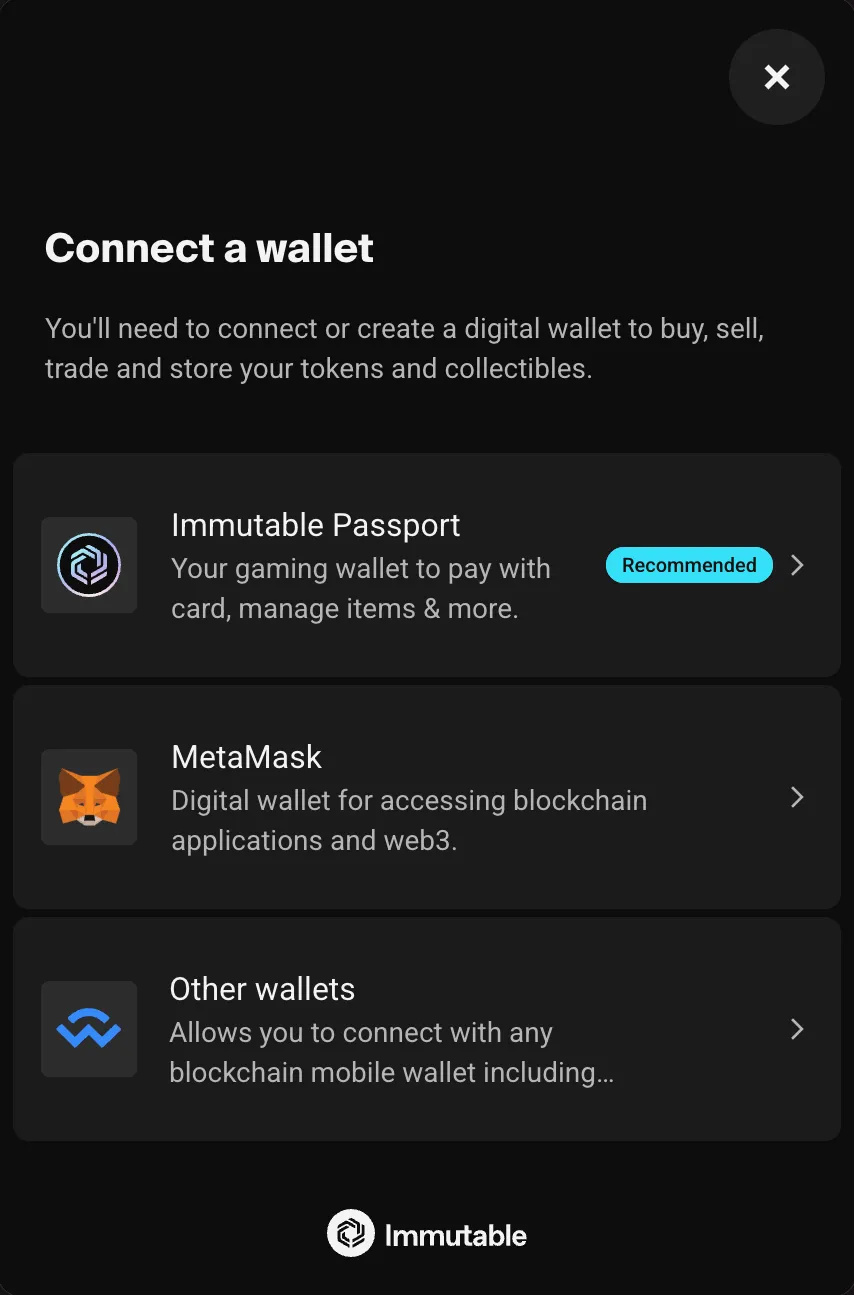Click the "Connect a wallet" heading
The height and width of the screenshot is (1295, 854).
click(209, 248)
